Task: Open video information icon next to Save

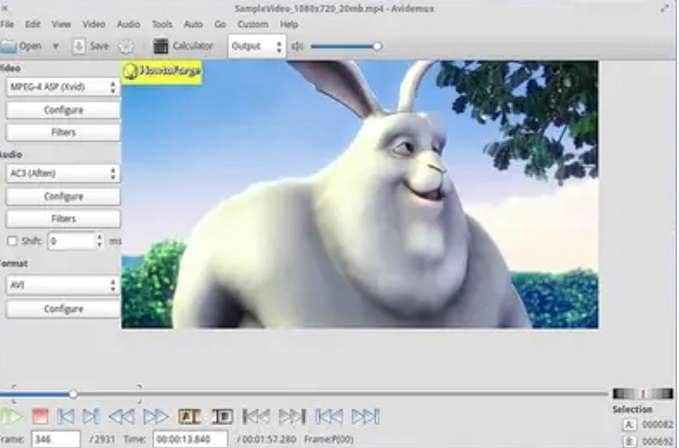Action: pyautogui.click(x=126, y=46)
